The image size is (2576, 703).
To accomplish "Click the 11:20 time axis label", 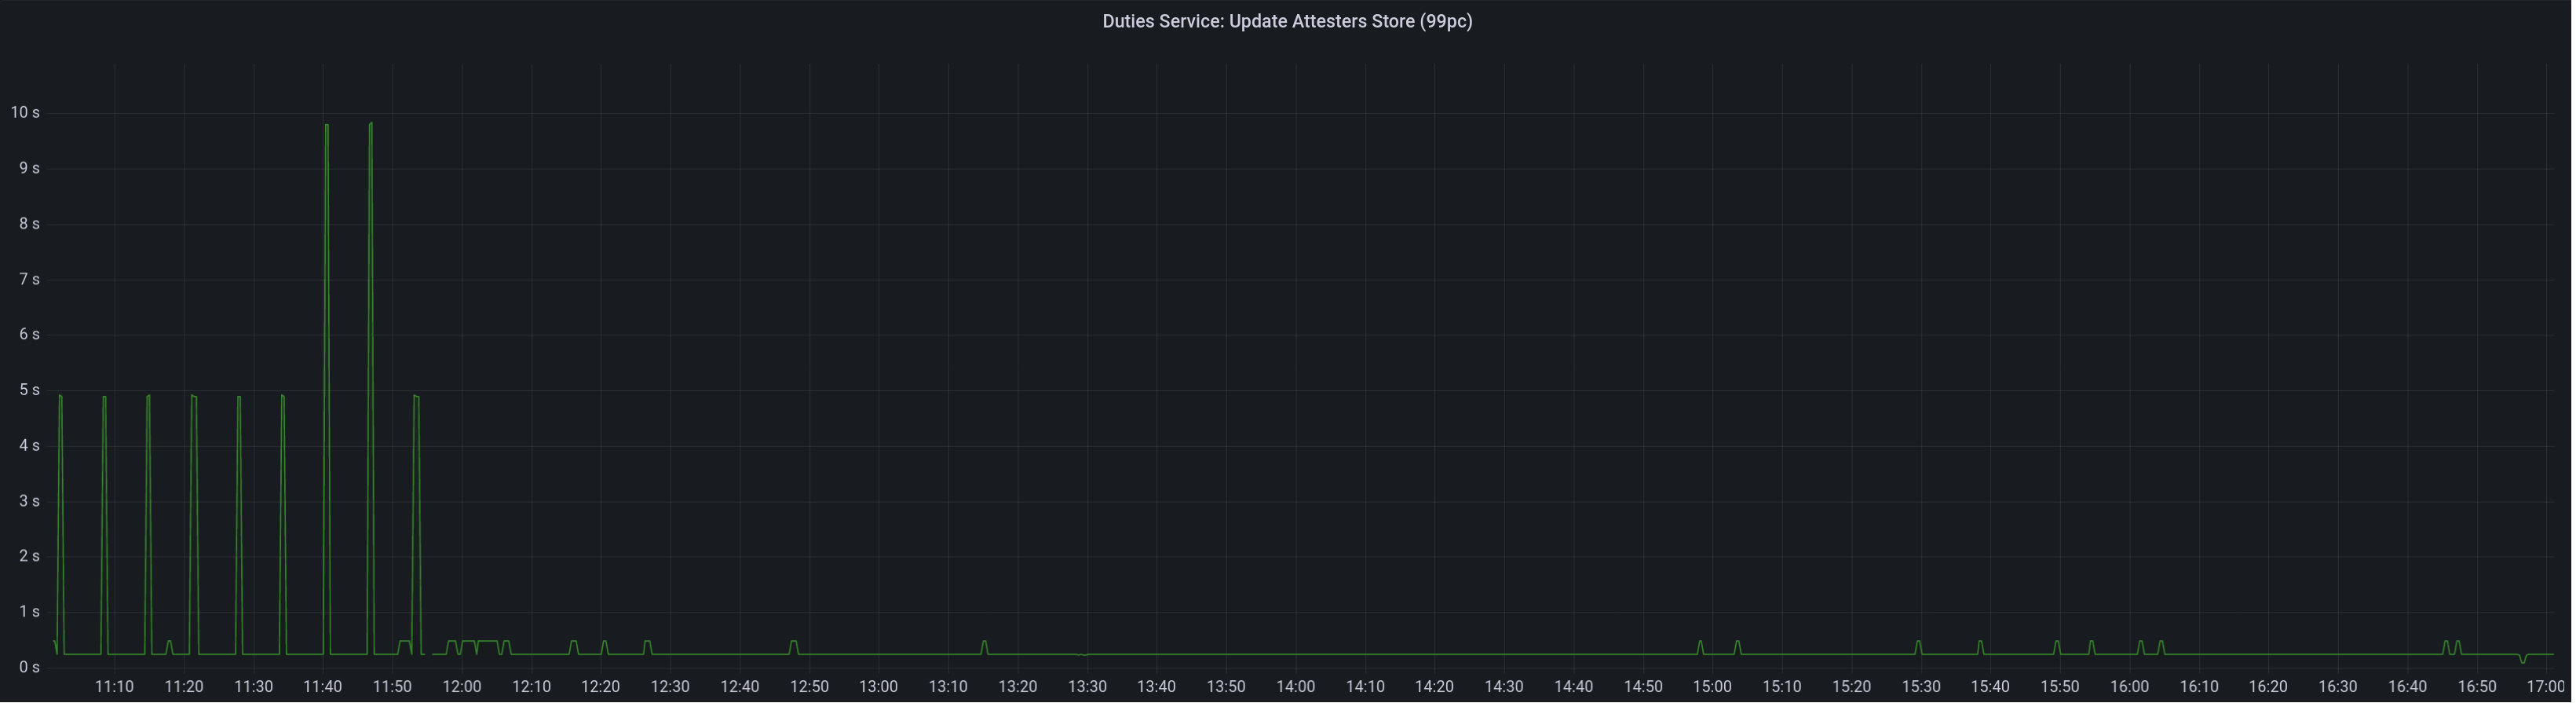I will [184, 687].
